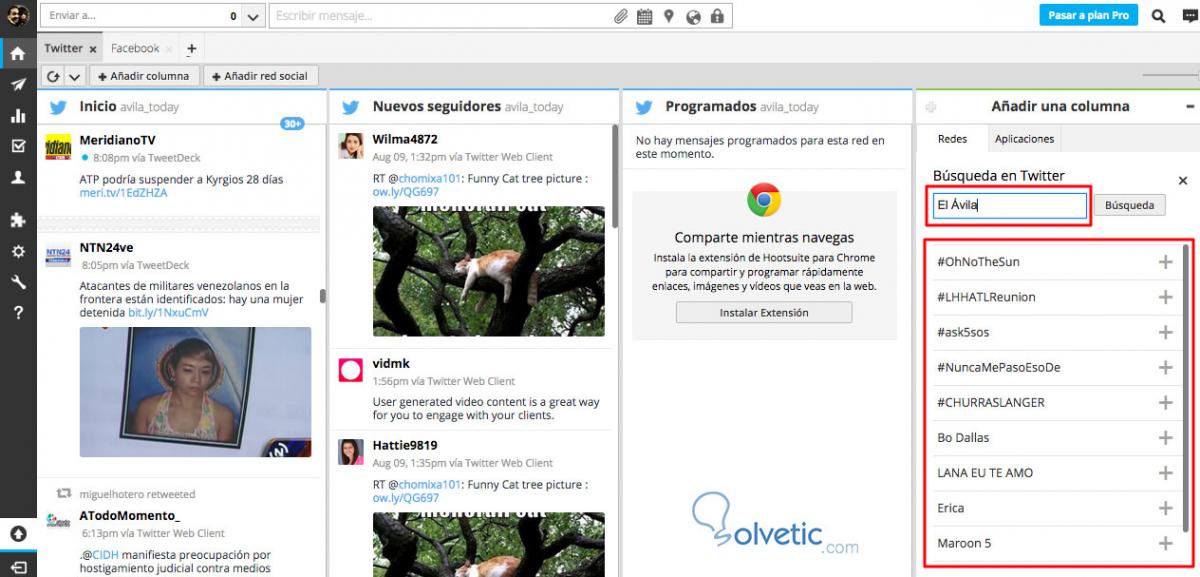Viewport: 1200px width, 577px height.
Task: Close the Twitter tab
Action: 93,49
